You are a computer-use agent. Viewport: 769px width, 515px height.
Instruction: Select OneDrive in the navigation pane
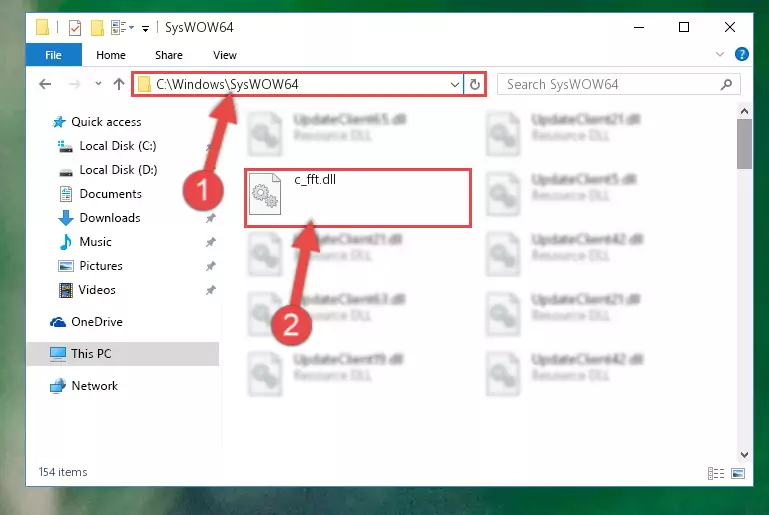click(x=97, y=322)
